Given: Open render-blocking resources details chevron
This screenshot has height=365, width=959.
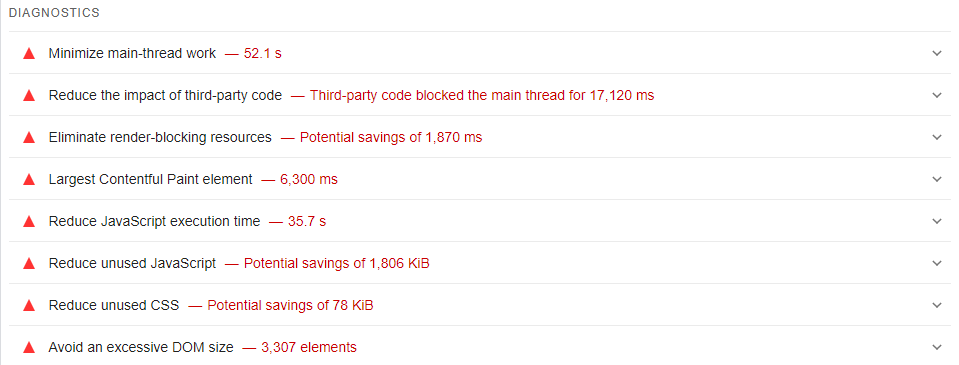Looking at the screenshot, I should point(936,138).
